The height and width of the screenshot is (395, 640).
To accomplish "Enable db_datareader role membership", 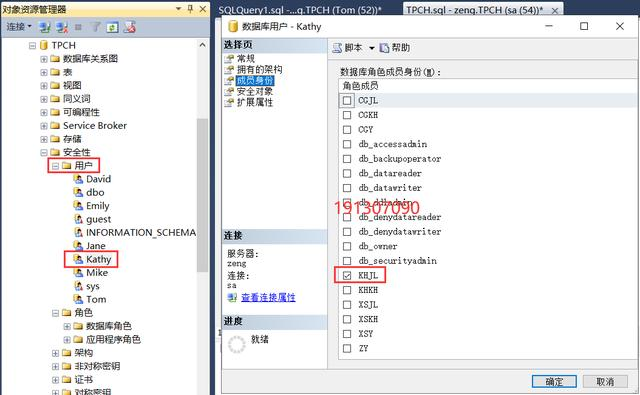I will (x=347, y=173).
